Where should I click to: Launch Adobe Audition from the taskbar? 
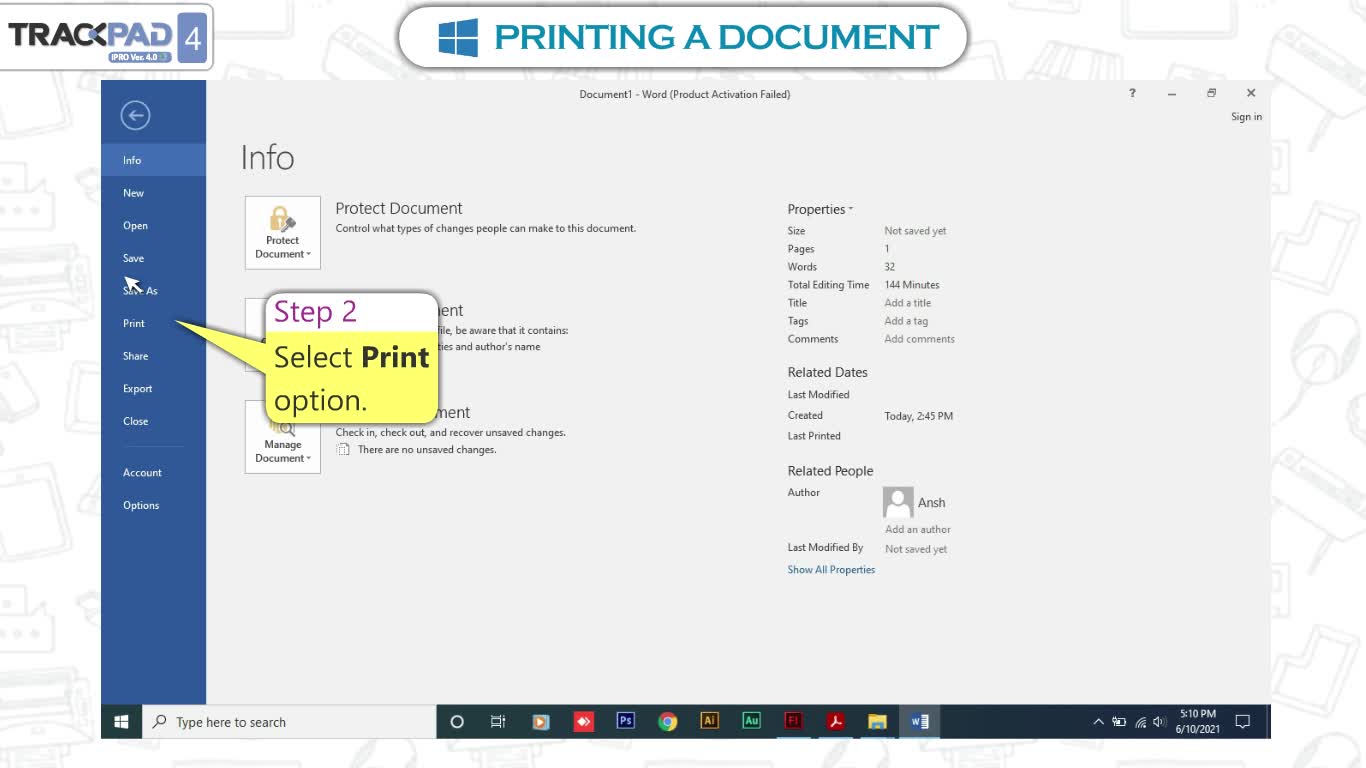point(751,721)
